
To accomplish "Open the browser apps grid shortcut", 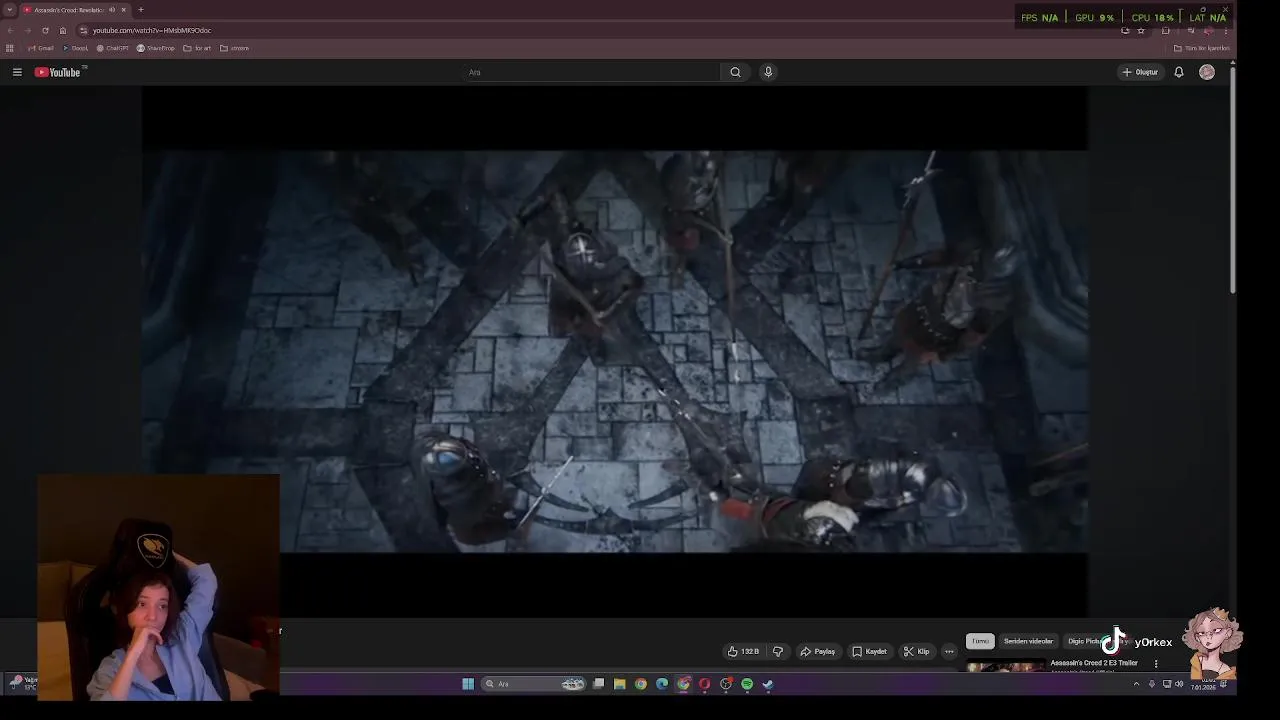I will [x=10, y=48].
